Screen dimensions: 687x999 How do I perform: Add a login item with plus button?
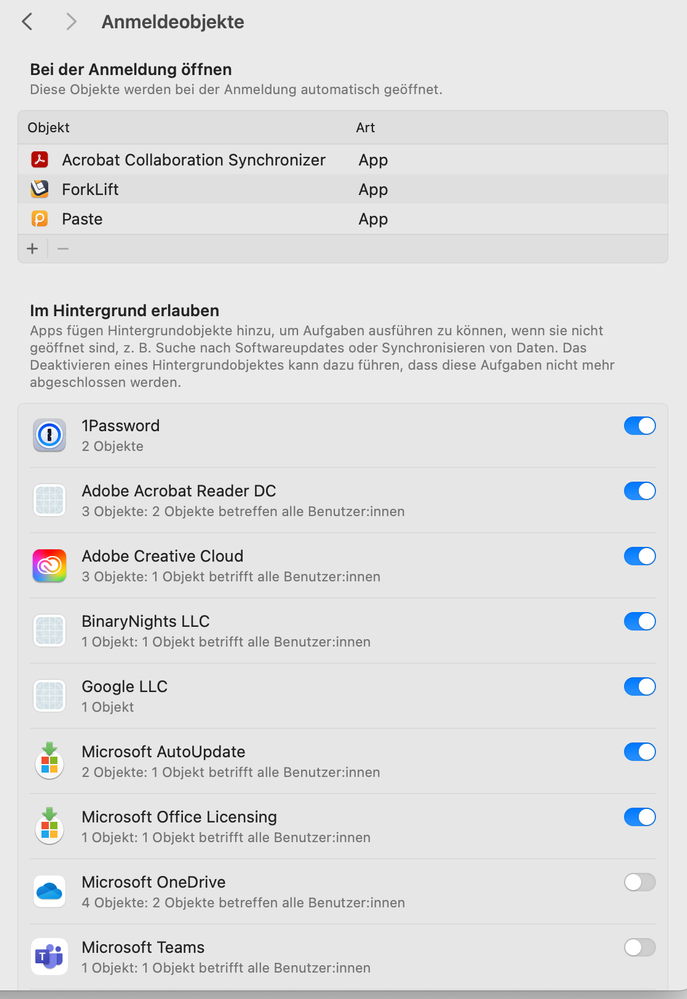(33, 248)
